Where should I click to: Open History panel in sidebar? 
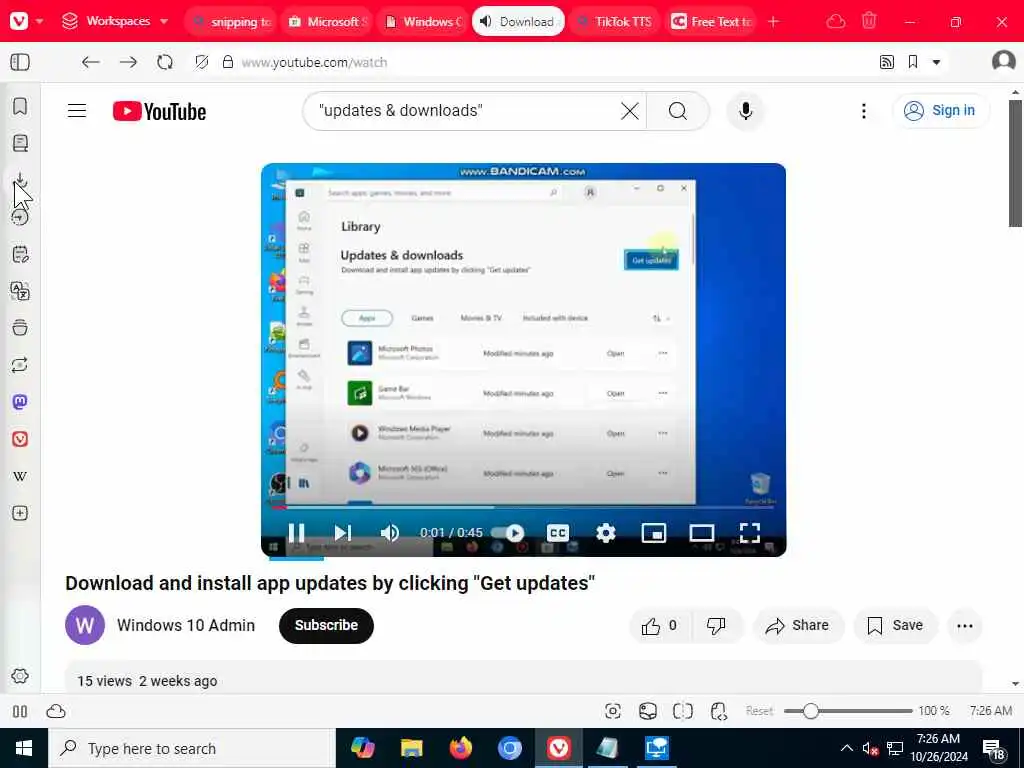coord(20,217)
